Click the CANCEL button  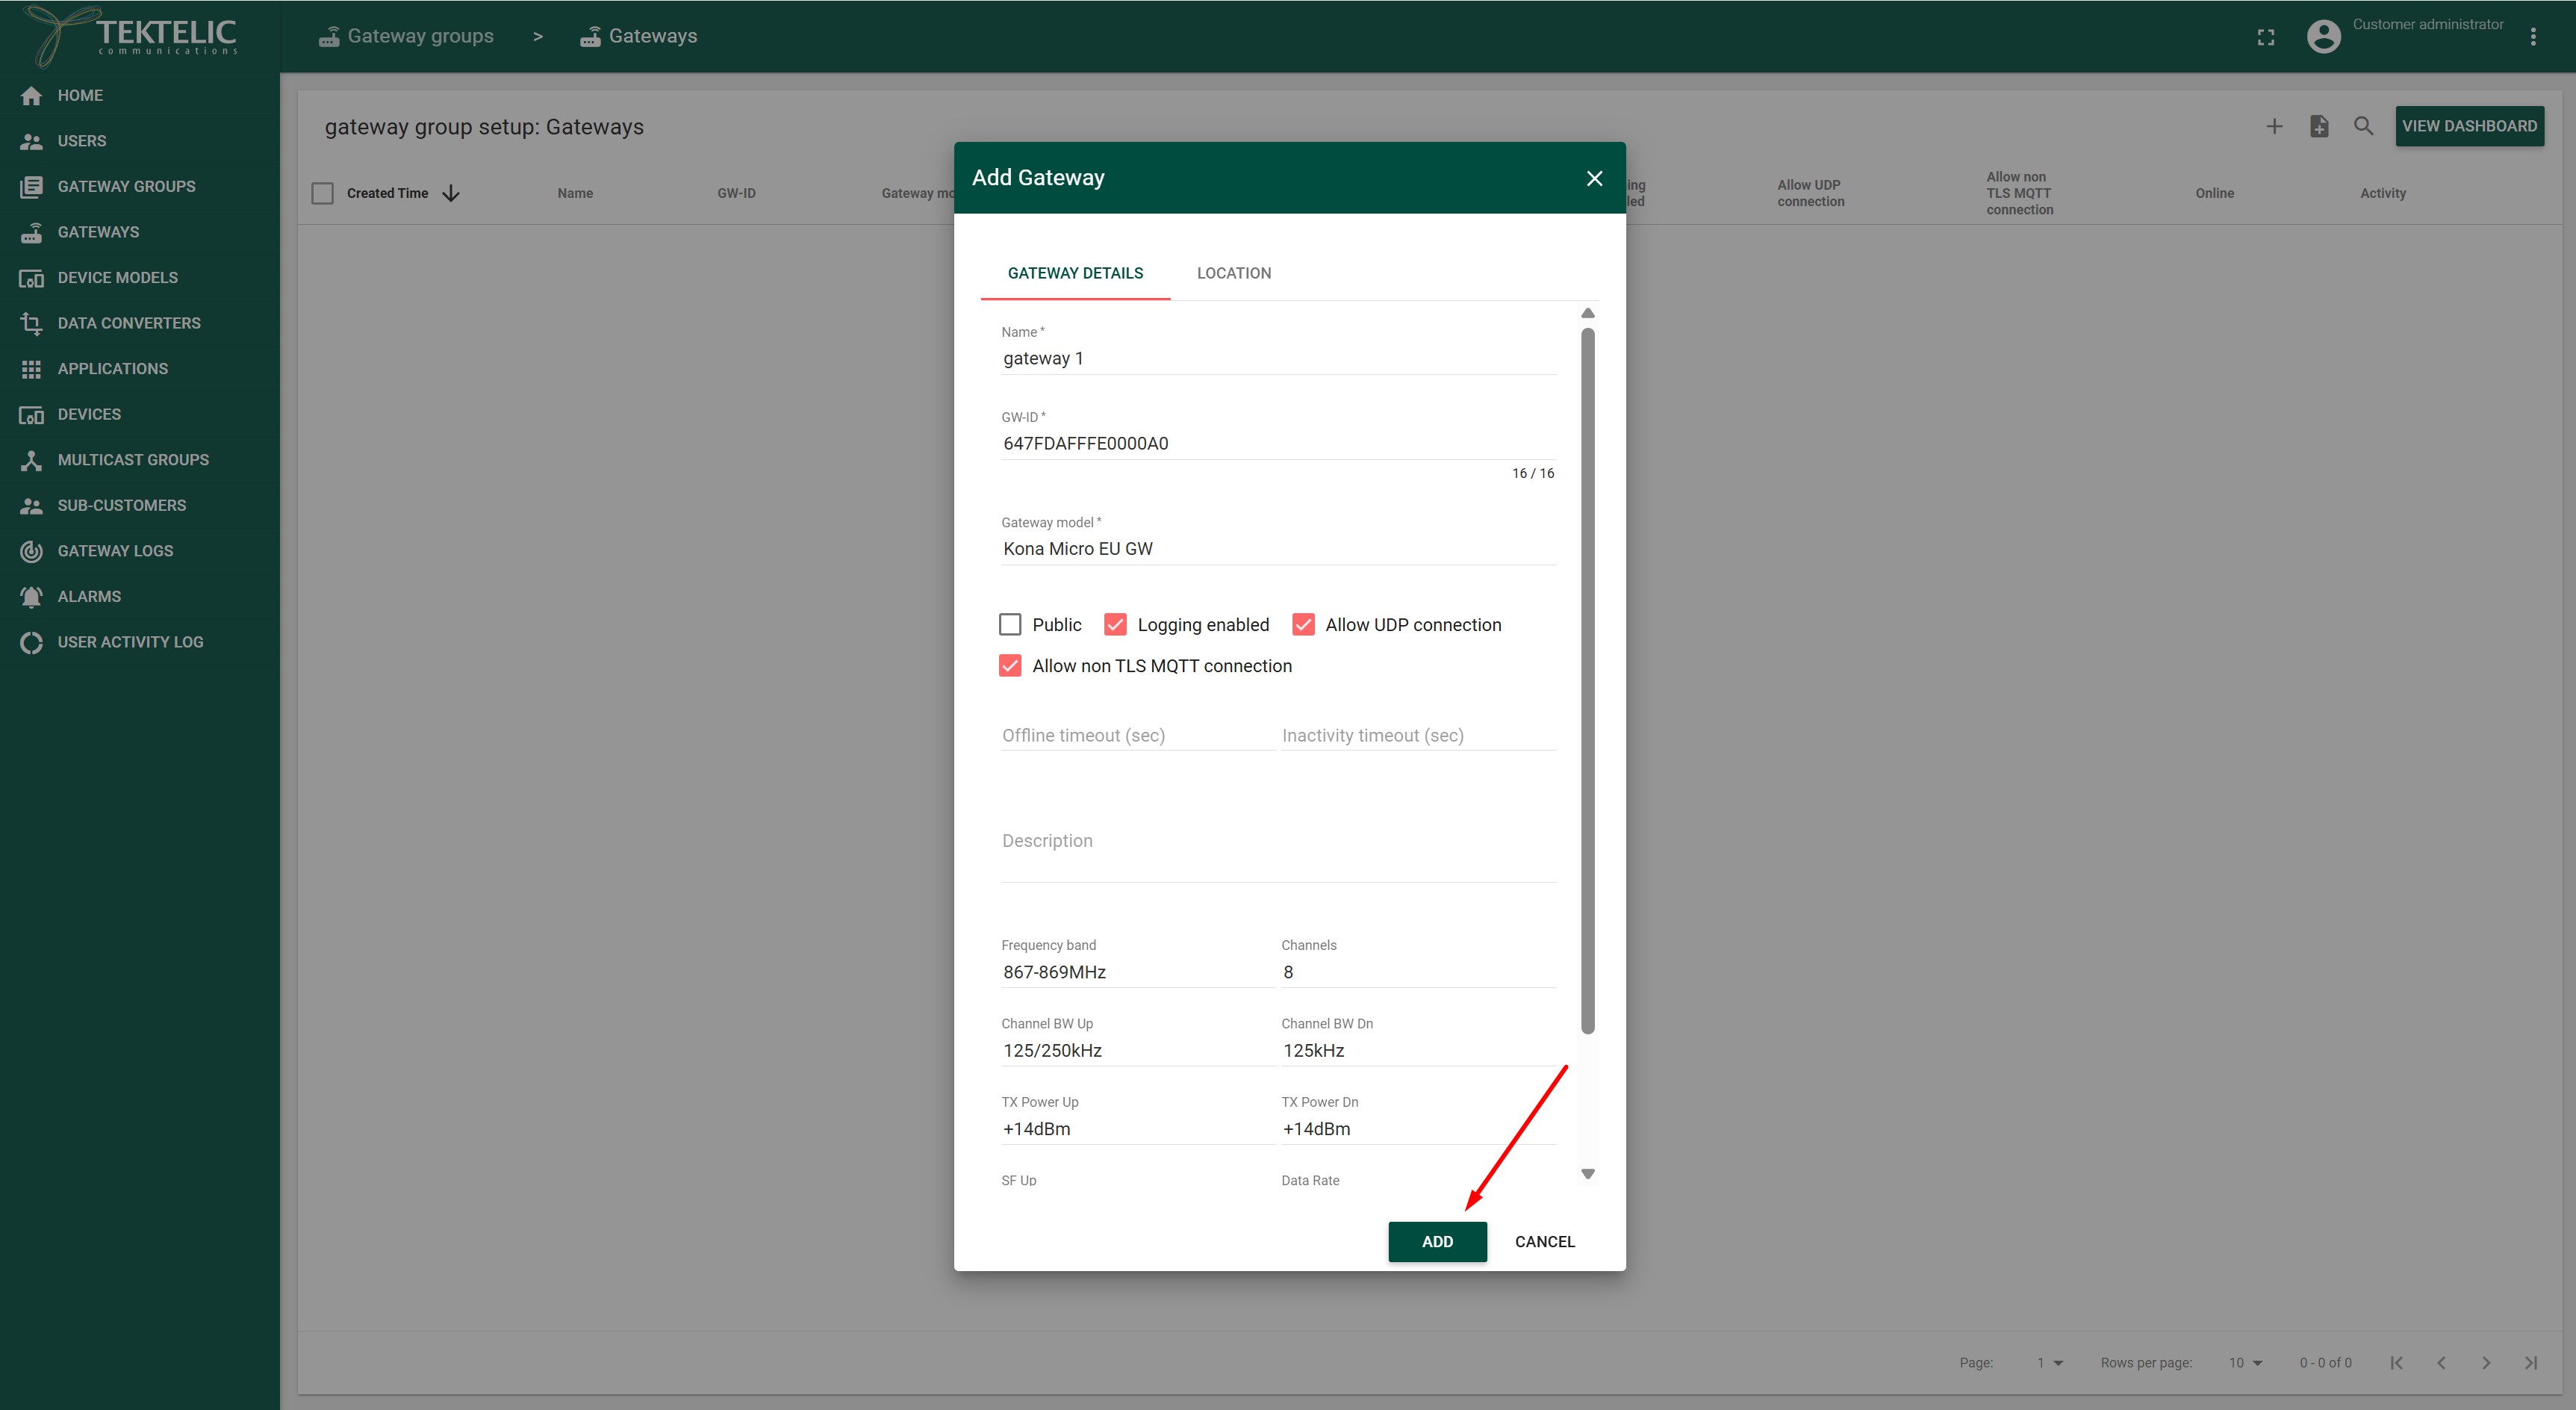(x=1543, y=1242)
